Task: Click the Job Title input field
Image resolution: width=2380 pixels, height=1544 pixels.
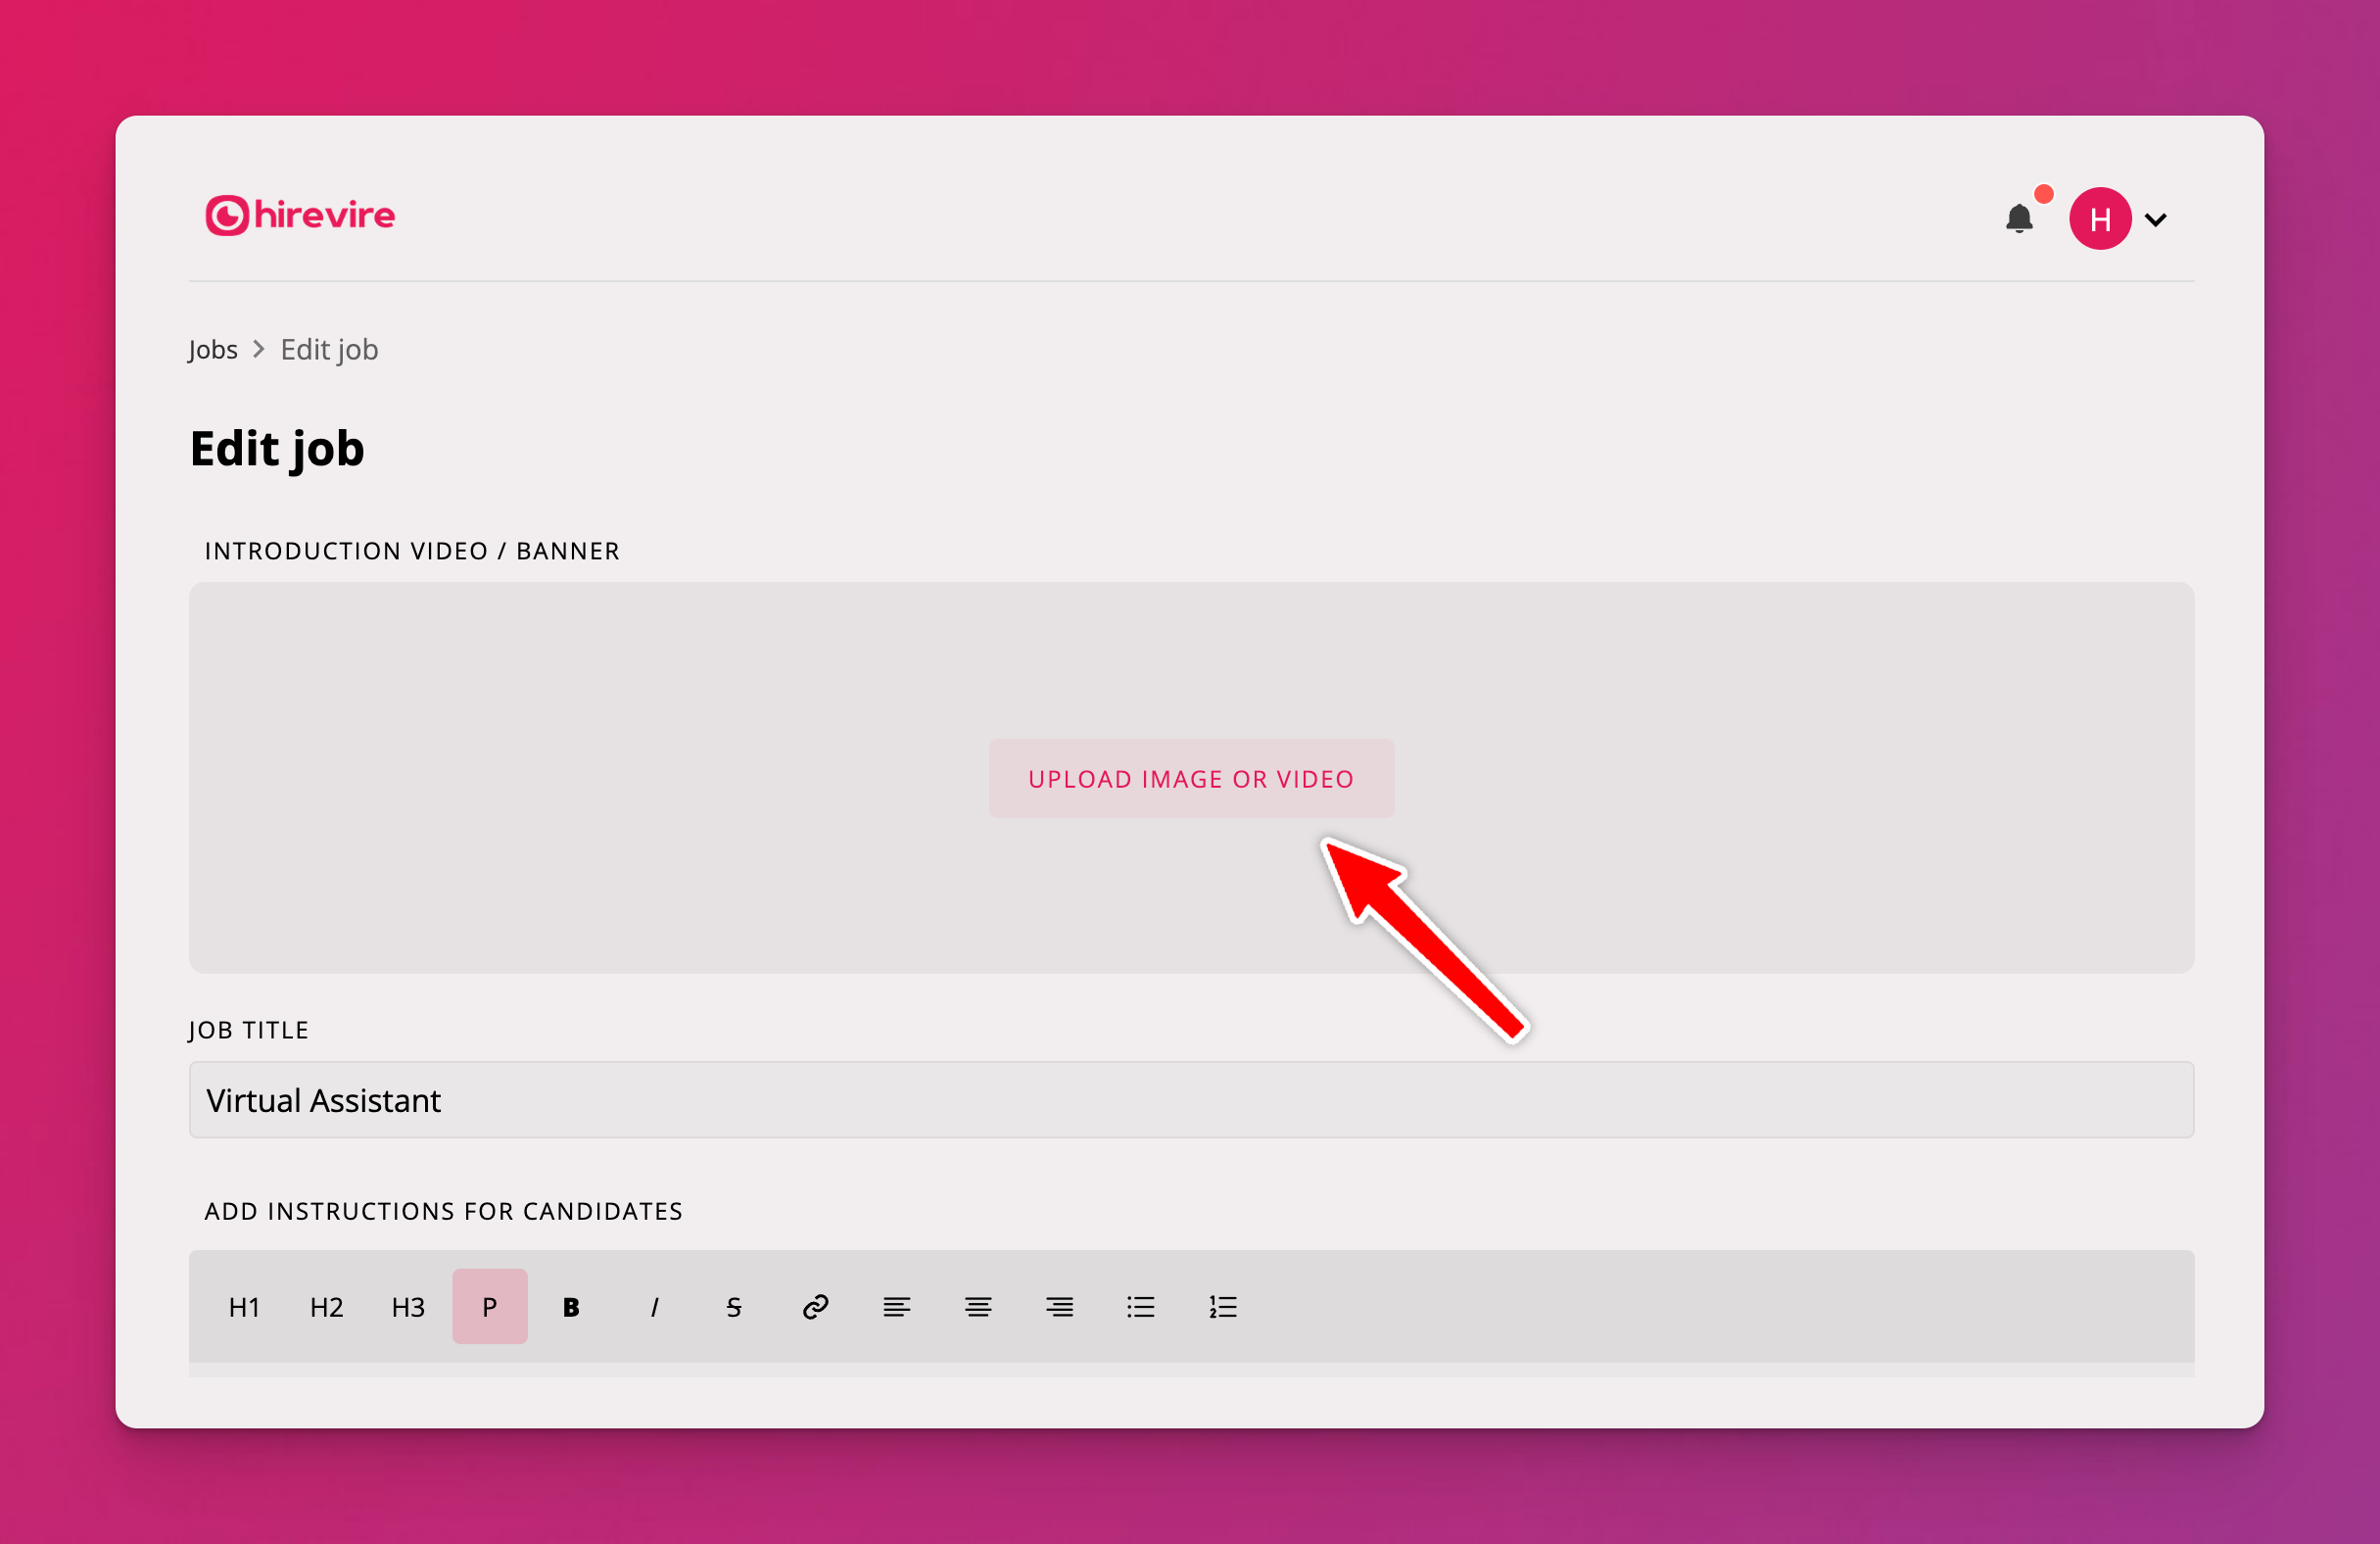Action: 1190,1099
